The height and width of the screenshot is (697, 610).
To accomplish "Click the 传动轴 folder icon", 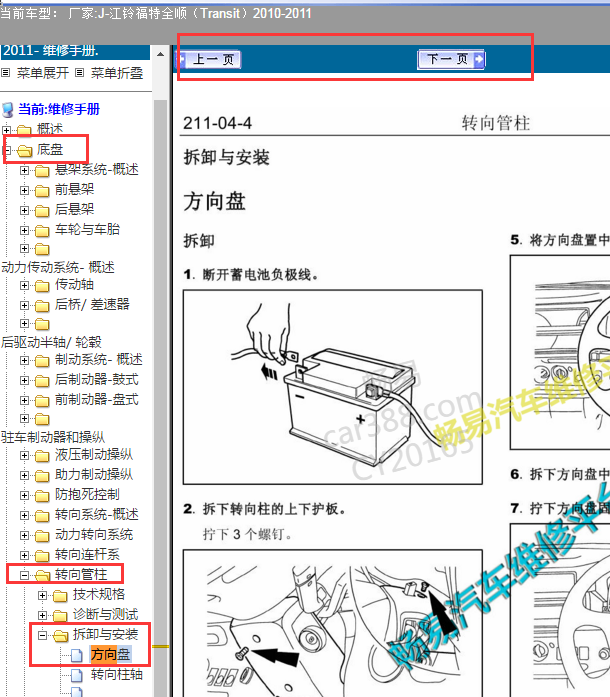I will (x=42, y=286).
